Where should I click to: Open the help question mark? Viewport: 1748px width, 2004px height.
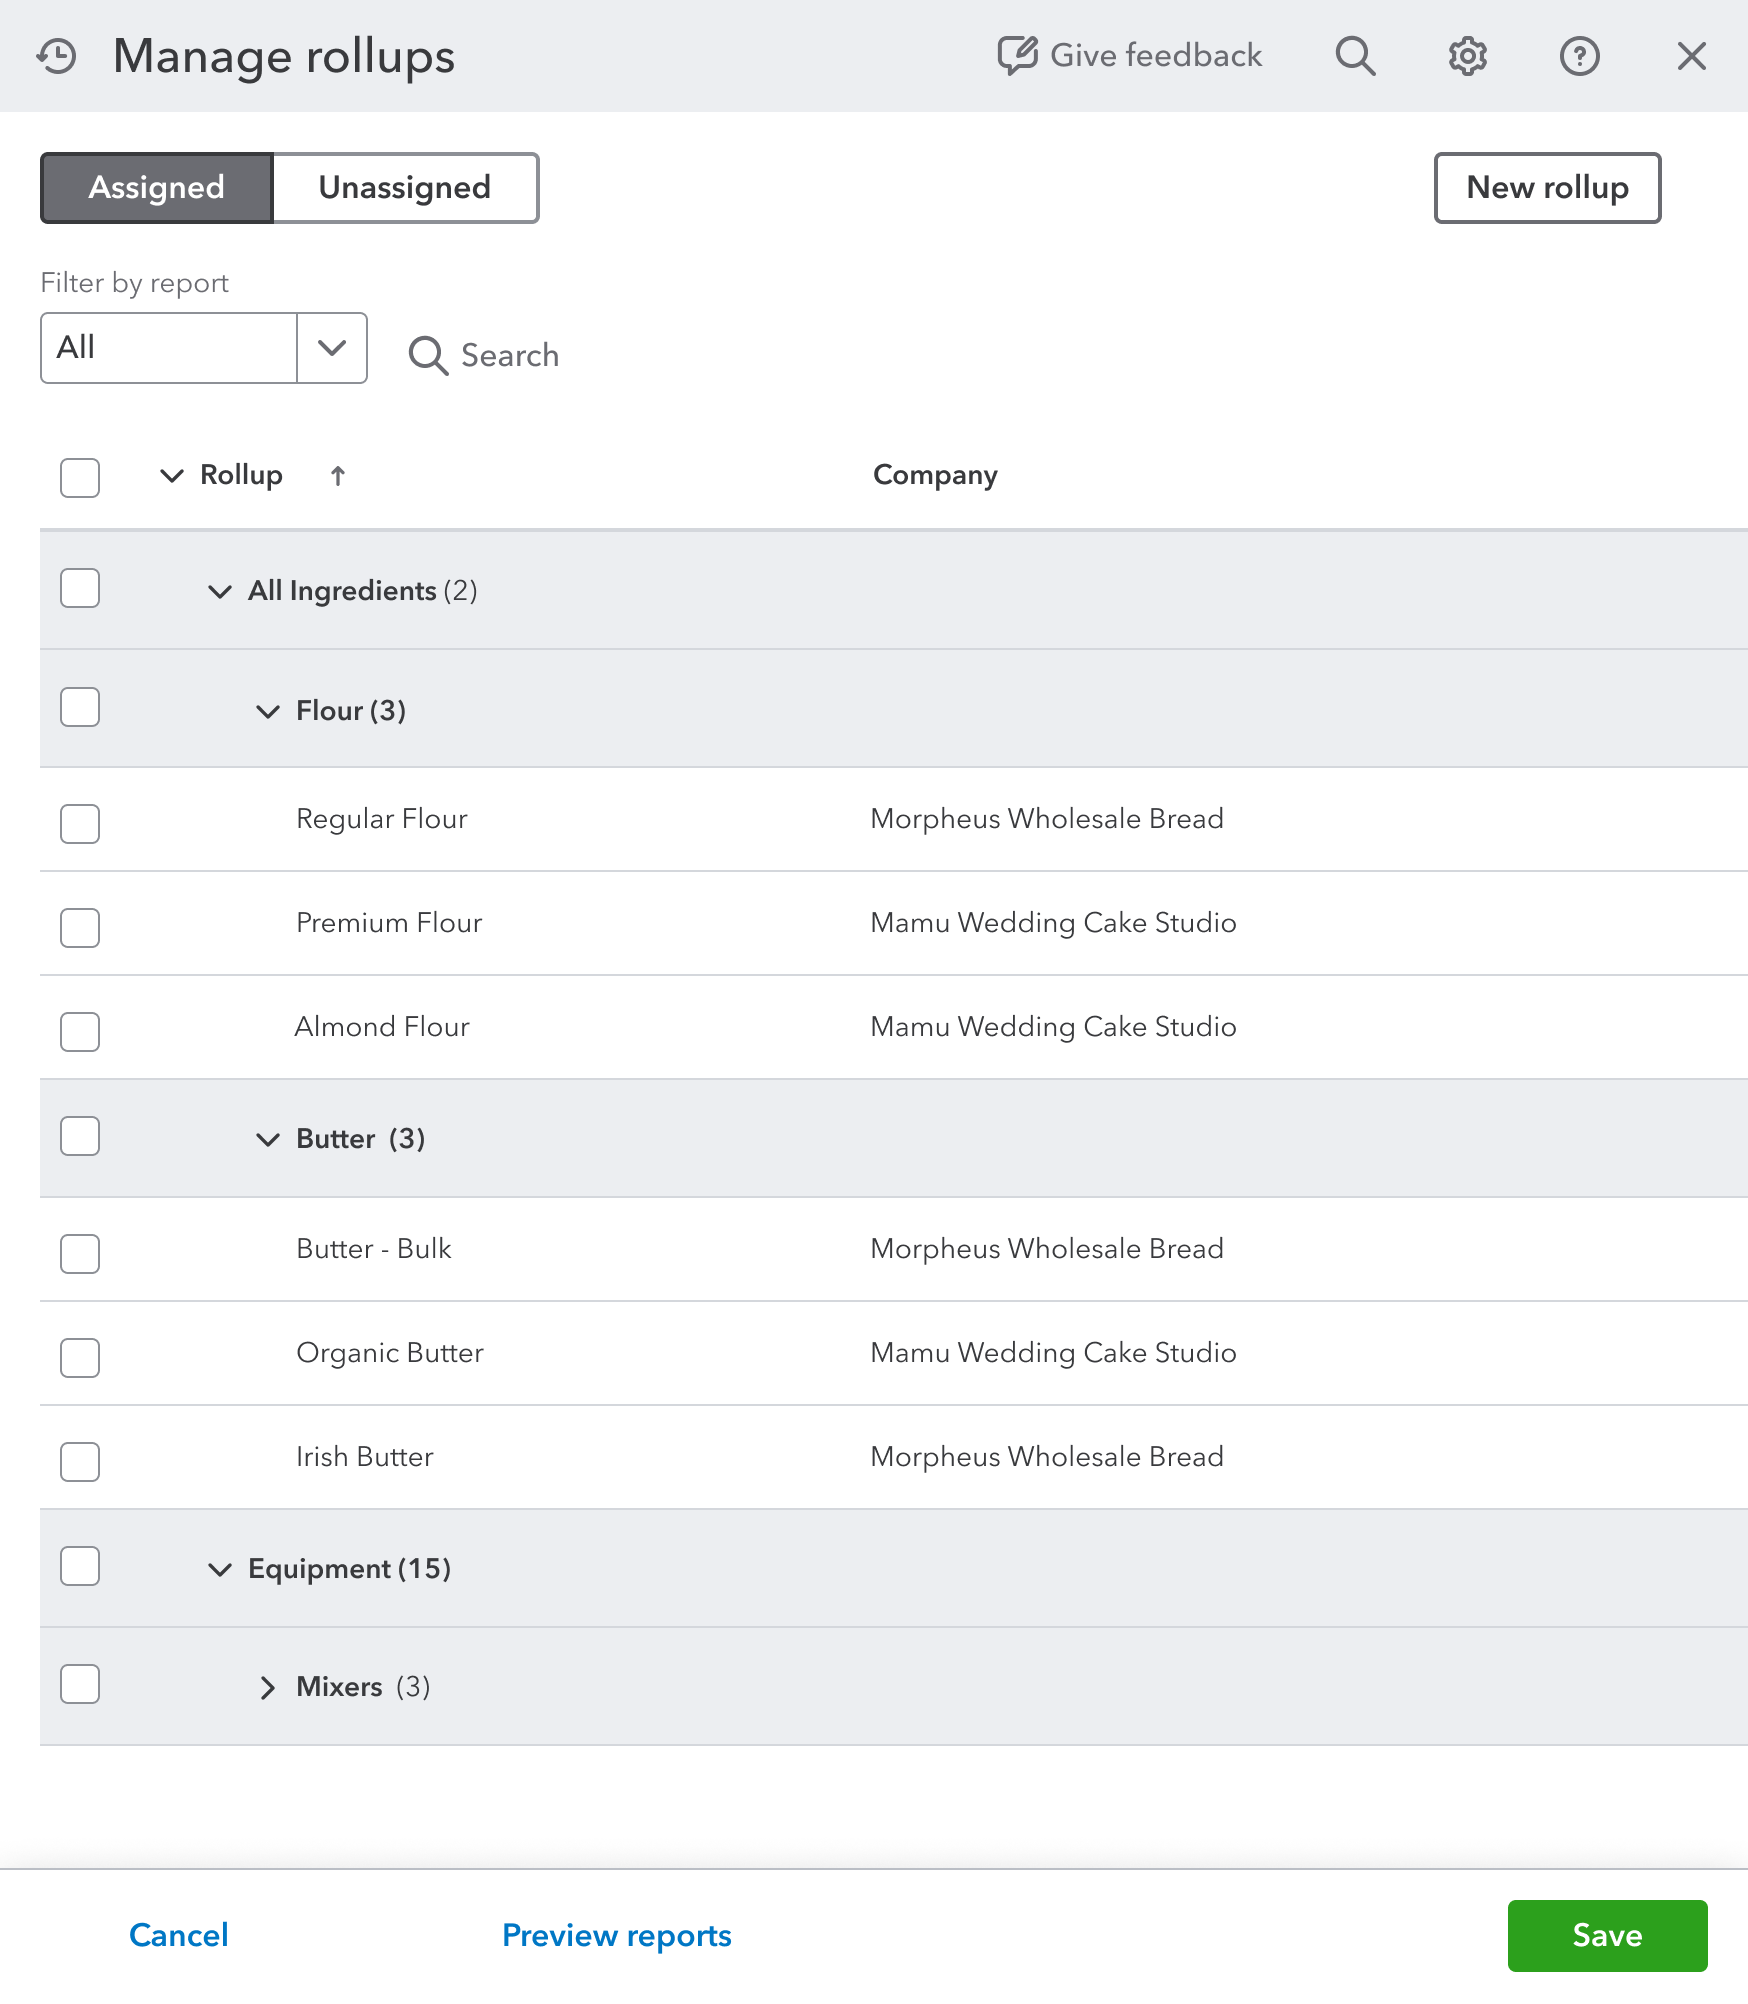(x=1580, y=56)
